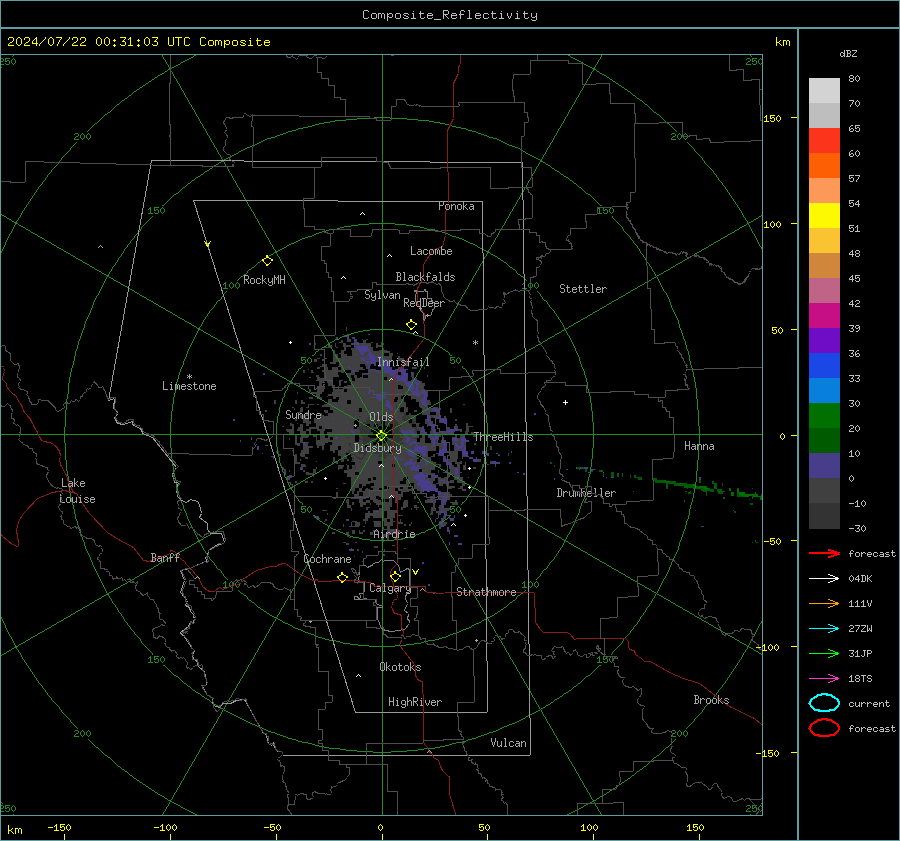Click the Strathmore label
The width and height of the screenshot is (900, 841).
click(486, 592)
